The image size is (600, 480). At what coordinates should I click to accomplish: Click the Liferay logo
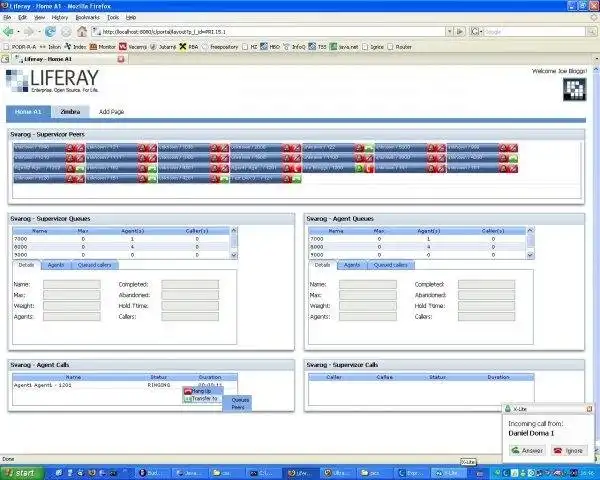pyautogui.click(x=52, y=80)
